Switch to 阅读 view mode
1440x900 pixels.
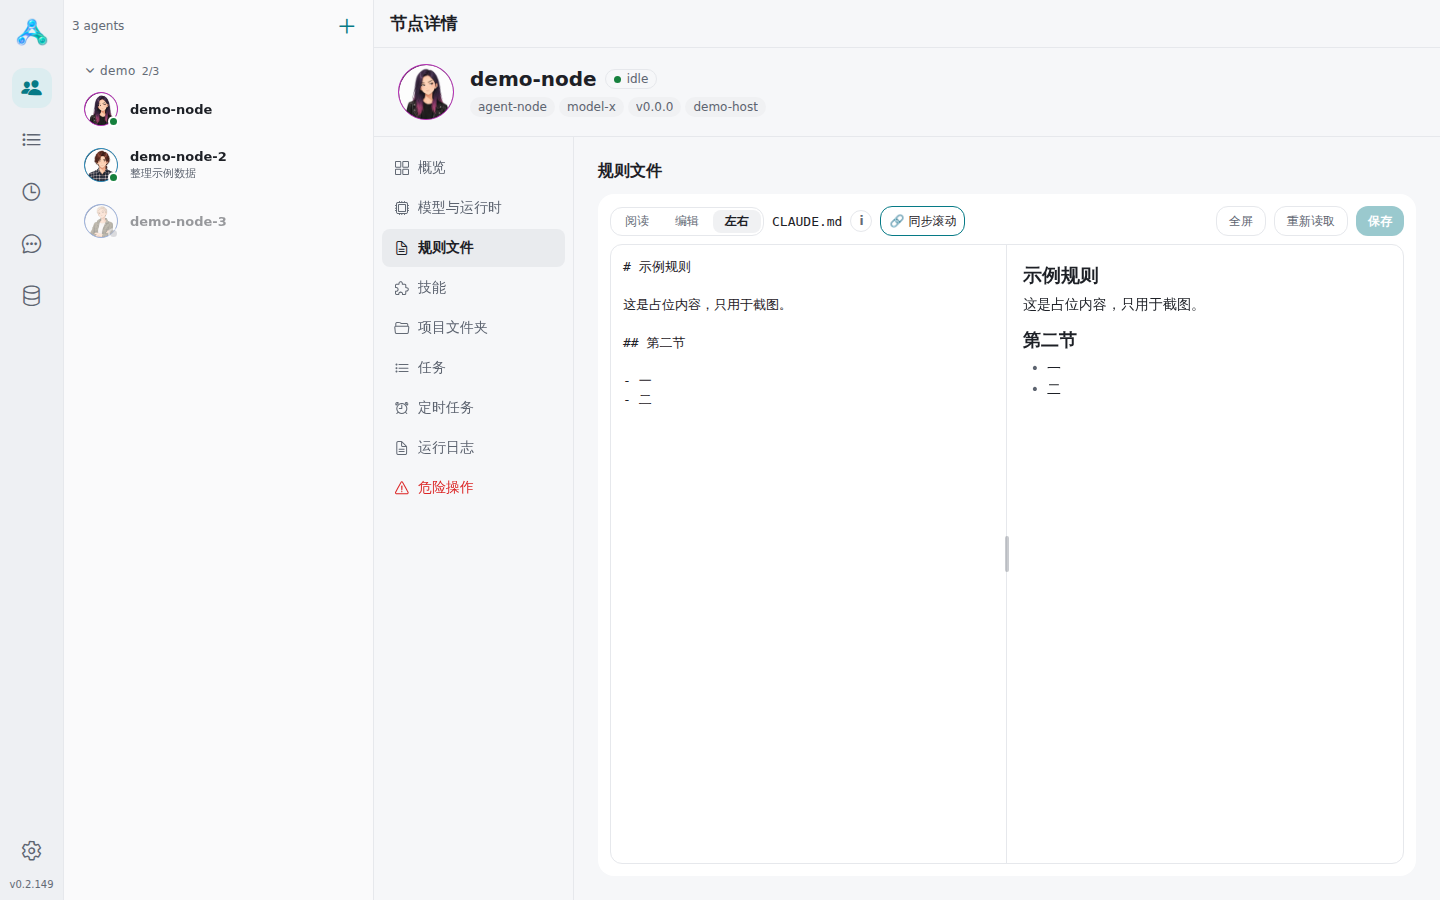[x=637, y=221]
